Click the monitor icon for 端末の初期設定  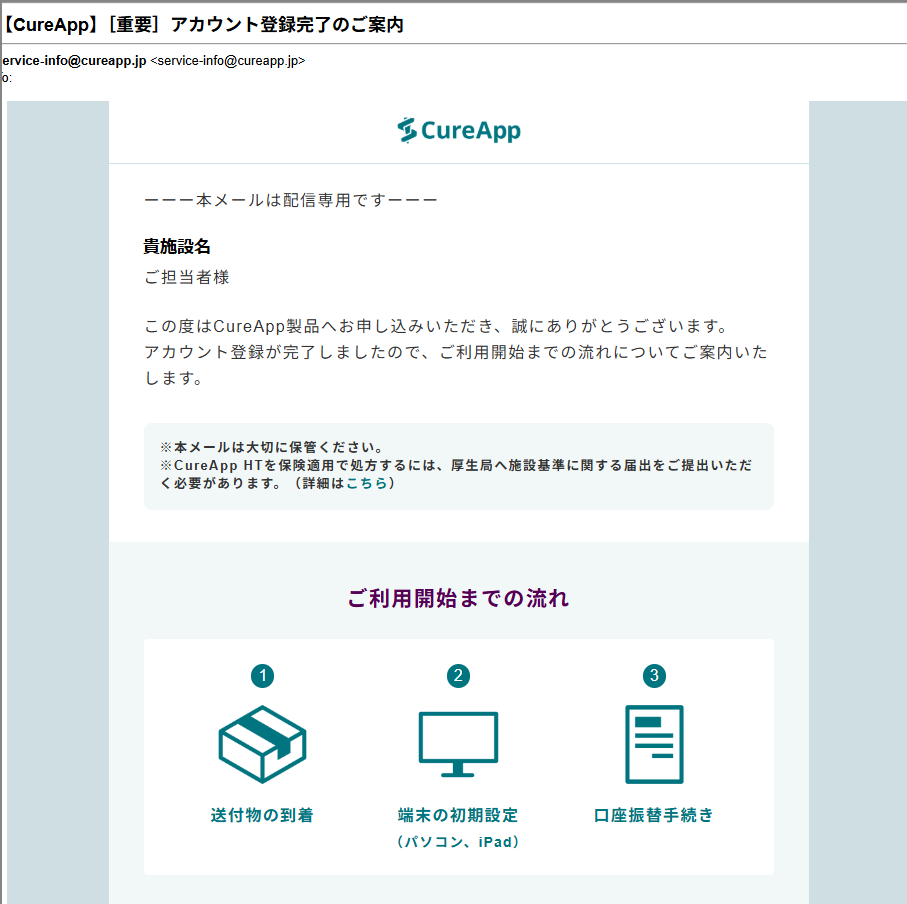pos(458,744)
